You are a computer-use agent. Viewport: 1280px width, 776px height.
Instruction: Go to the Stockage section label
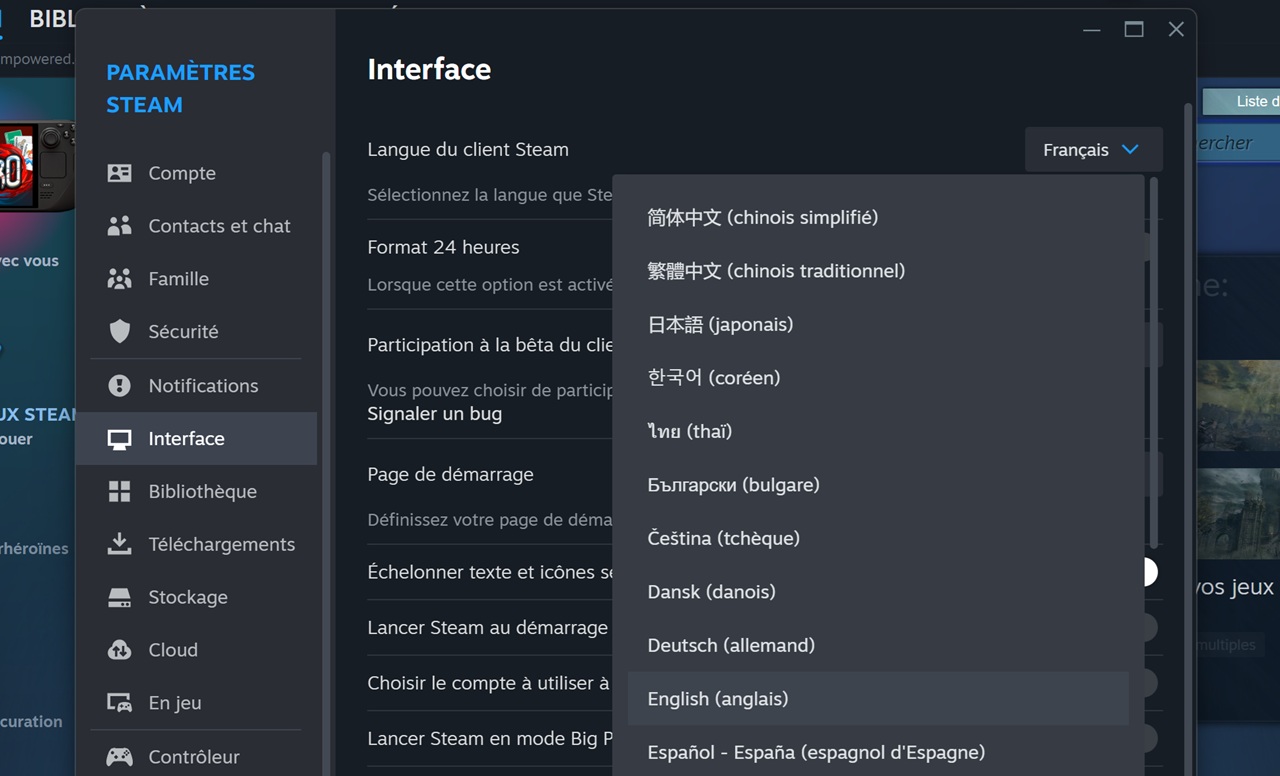[188, 597]
